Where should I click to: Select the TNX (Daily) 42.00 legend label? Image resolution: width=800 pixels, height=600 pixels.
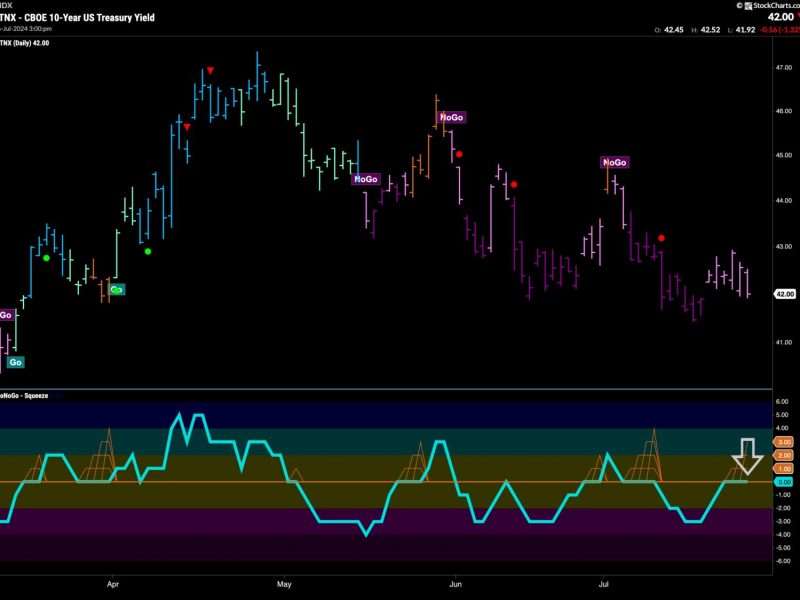coord(25,43)
